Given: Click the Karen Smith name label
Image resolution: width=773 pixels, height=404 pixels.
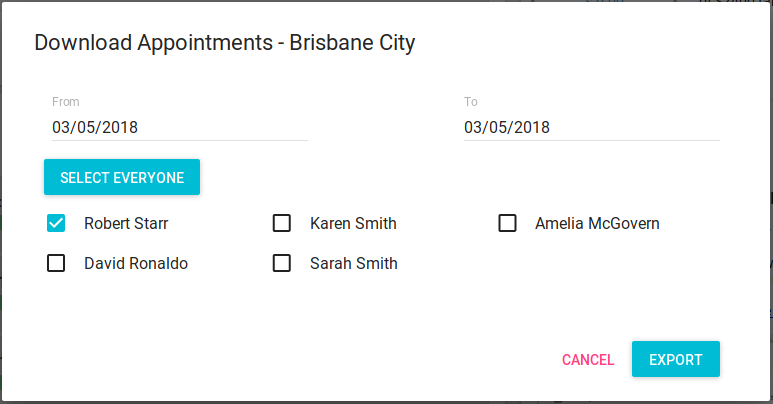Looking at the screenshot, I should pos(353,224).
